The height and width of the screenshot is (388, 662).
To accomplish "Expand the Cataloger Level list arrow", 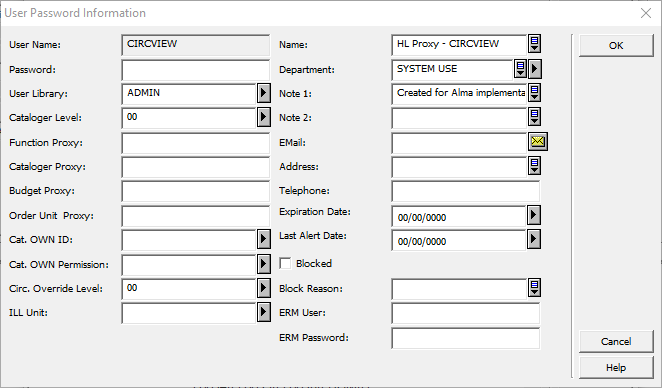I will (264, 117).
